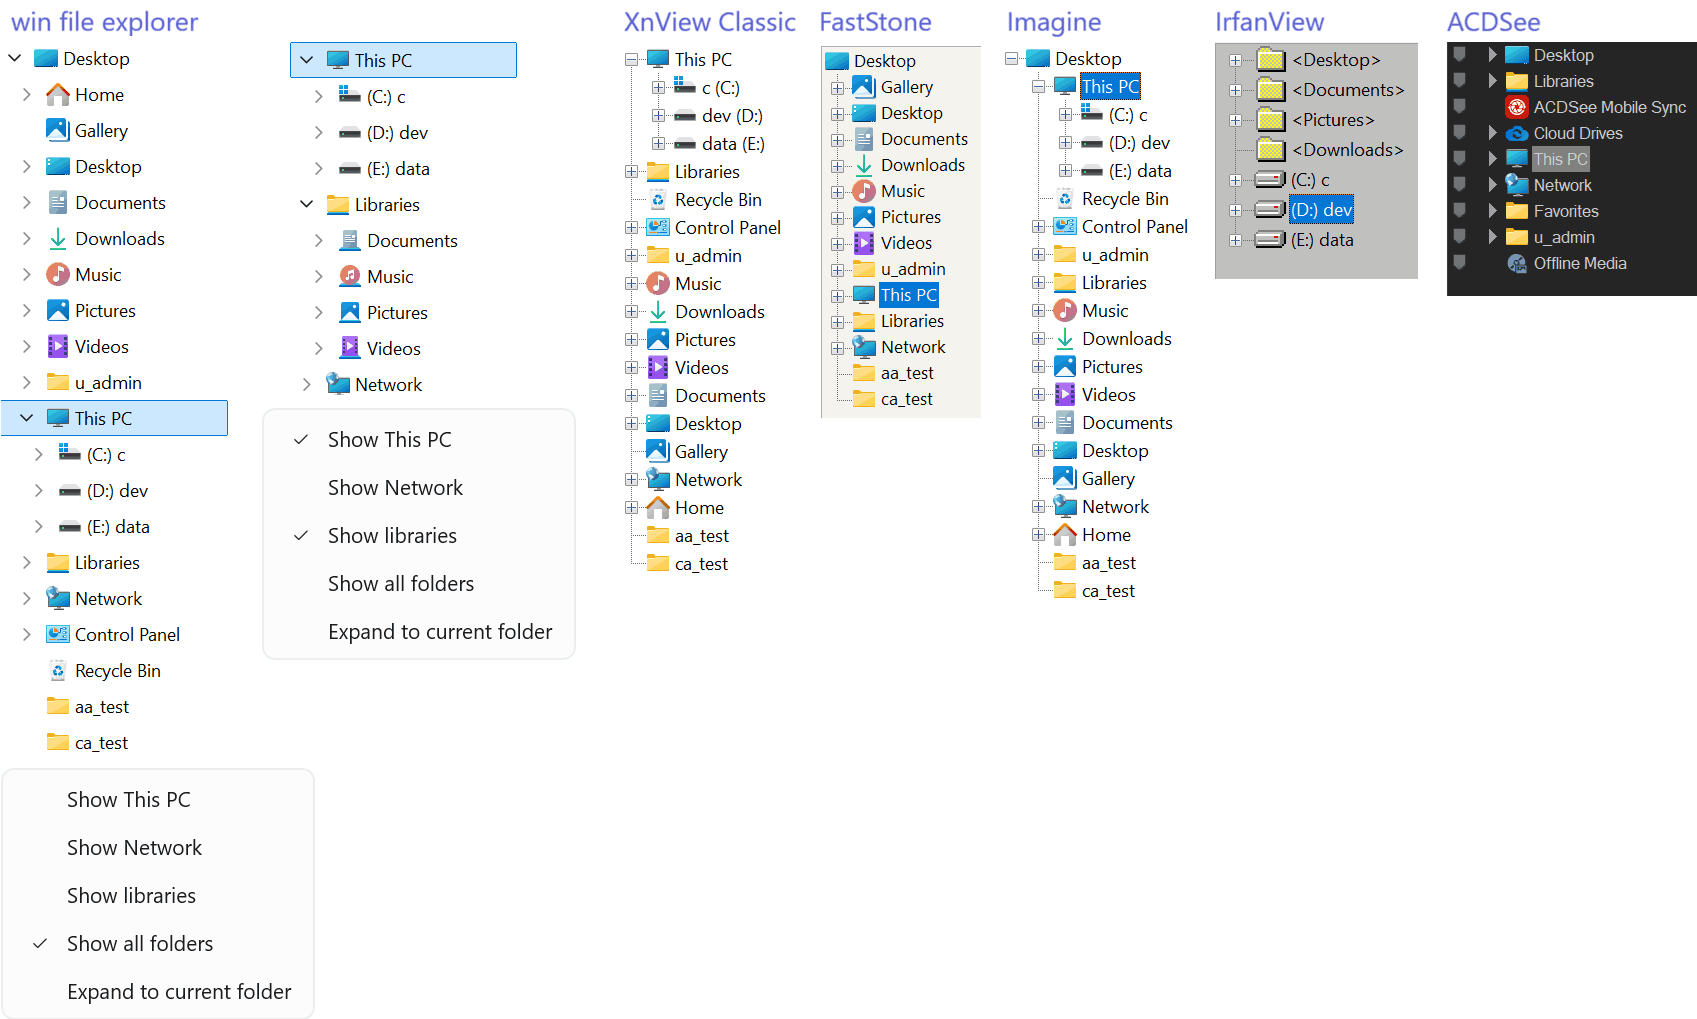
Task: Uncheck the ticked Show libraries menu entry
Action: click(419, 536)
